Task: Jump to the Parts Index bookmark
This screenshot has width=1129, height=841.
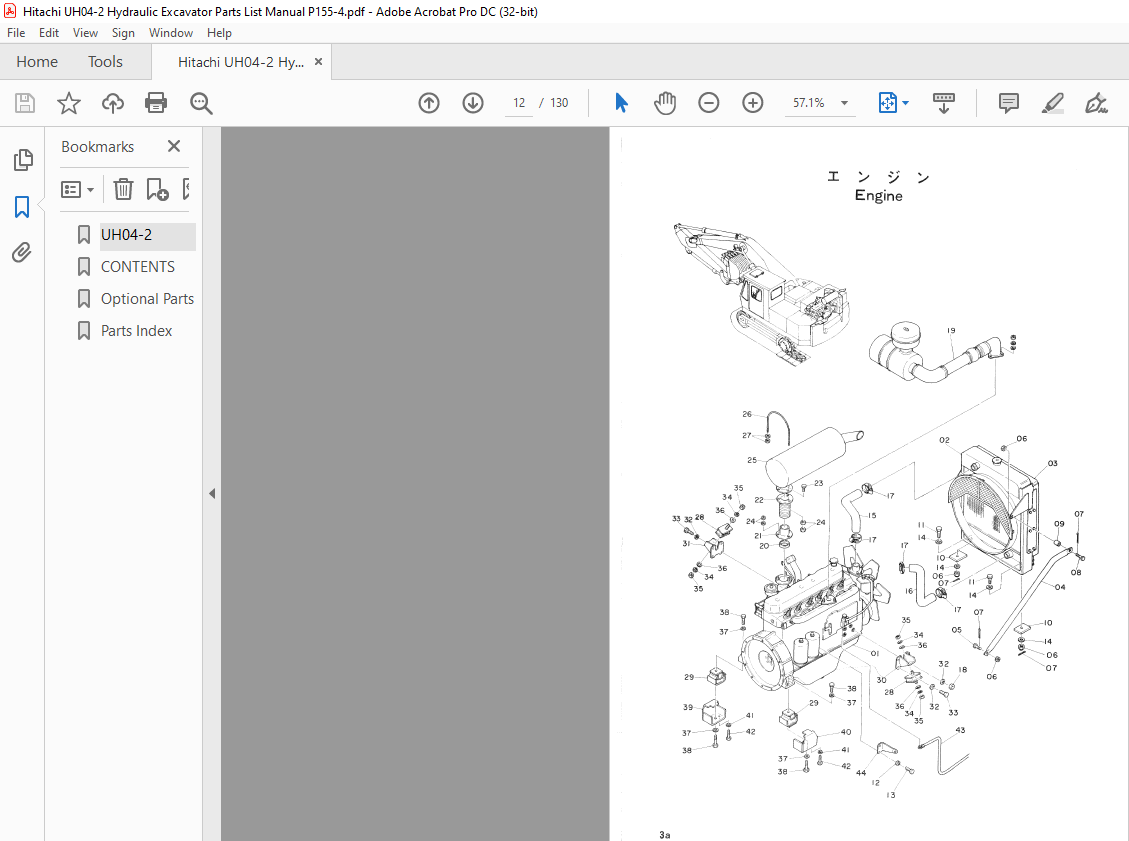Action: (x=136, y=331)
